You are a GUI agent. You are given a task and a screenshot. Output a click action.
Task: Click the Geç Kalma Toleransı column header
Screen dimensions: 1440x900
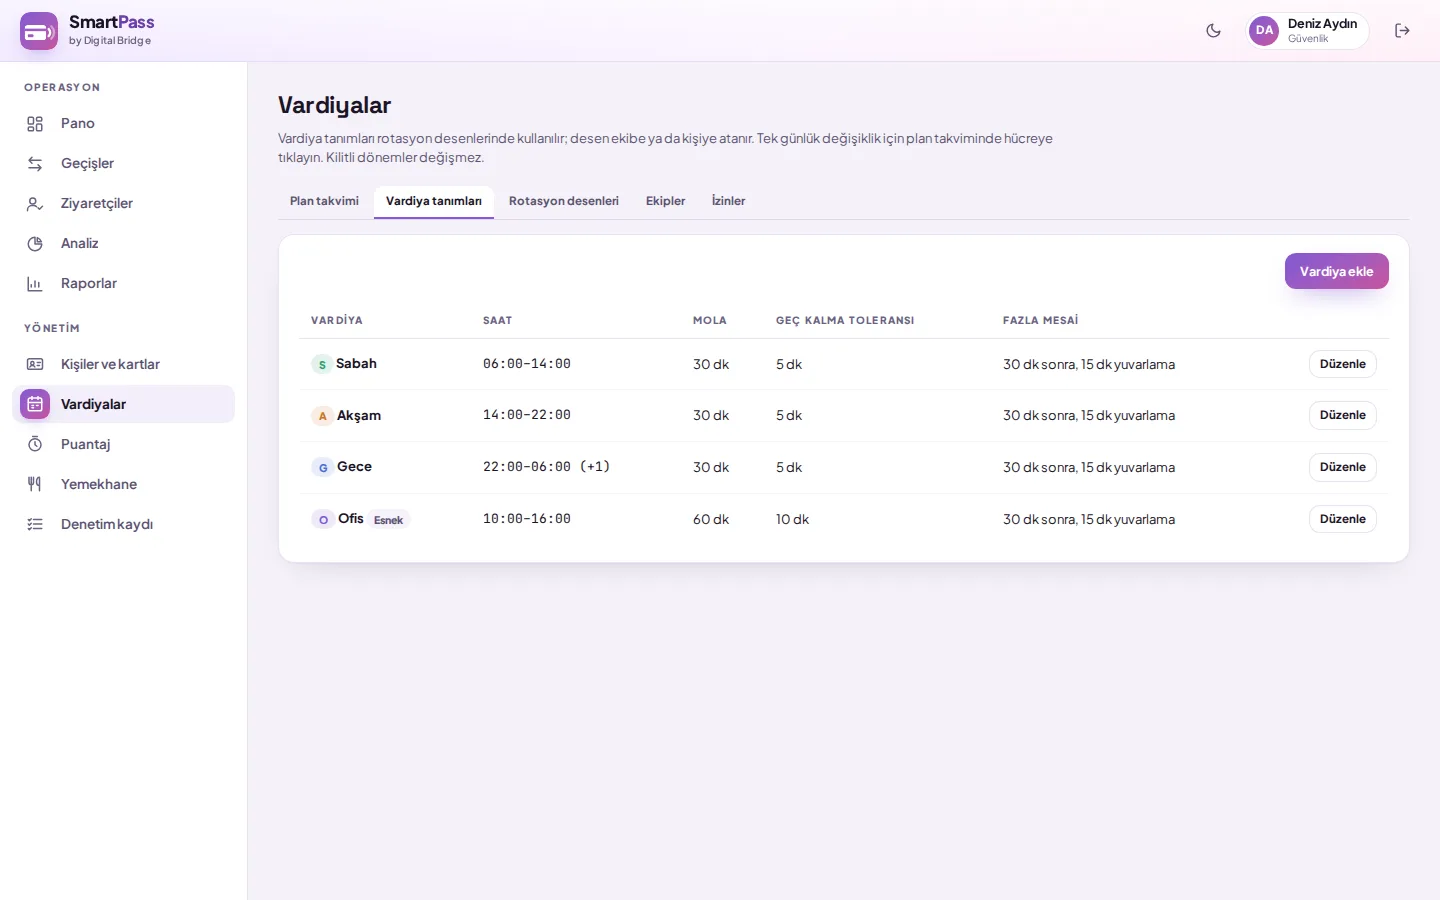(x=845, y=320)
